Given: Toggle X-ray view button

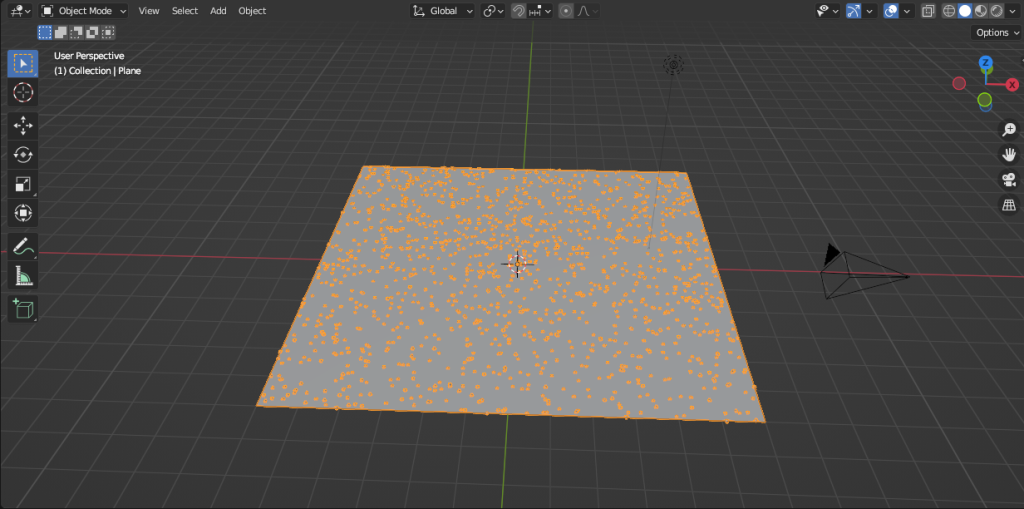Looking at the screenshot, I should click(x=927, y=11).
